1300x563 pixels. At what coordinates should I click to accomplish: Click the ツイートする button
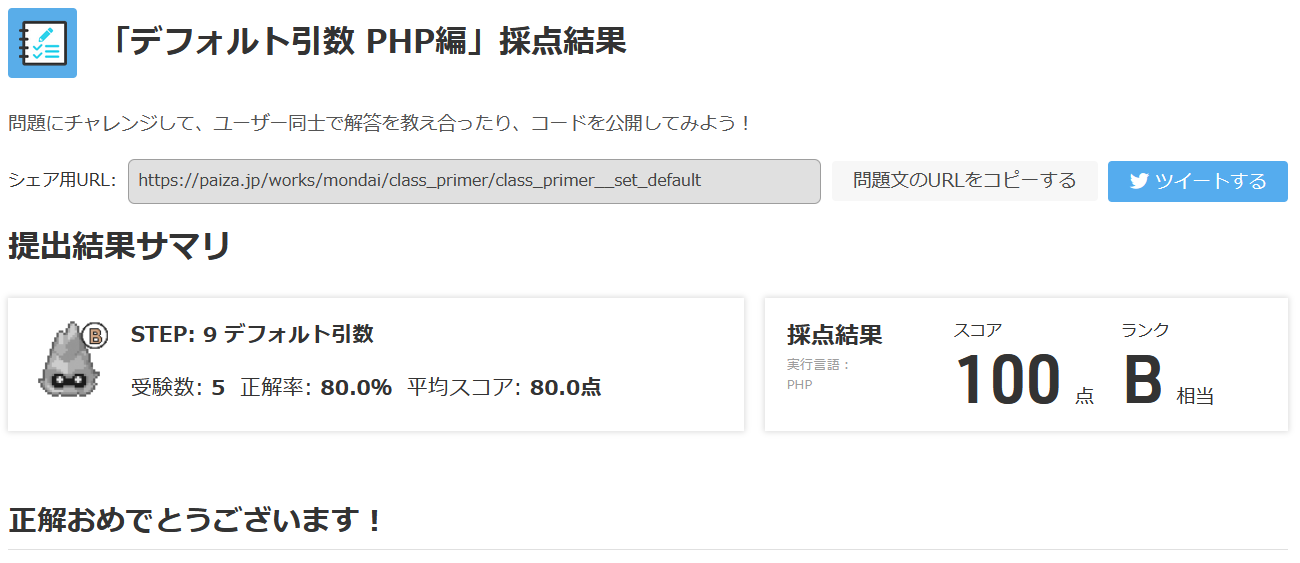pos(1198,181)
